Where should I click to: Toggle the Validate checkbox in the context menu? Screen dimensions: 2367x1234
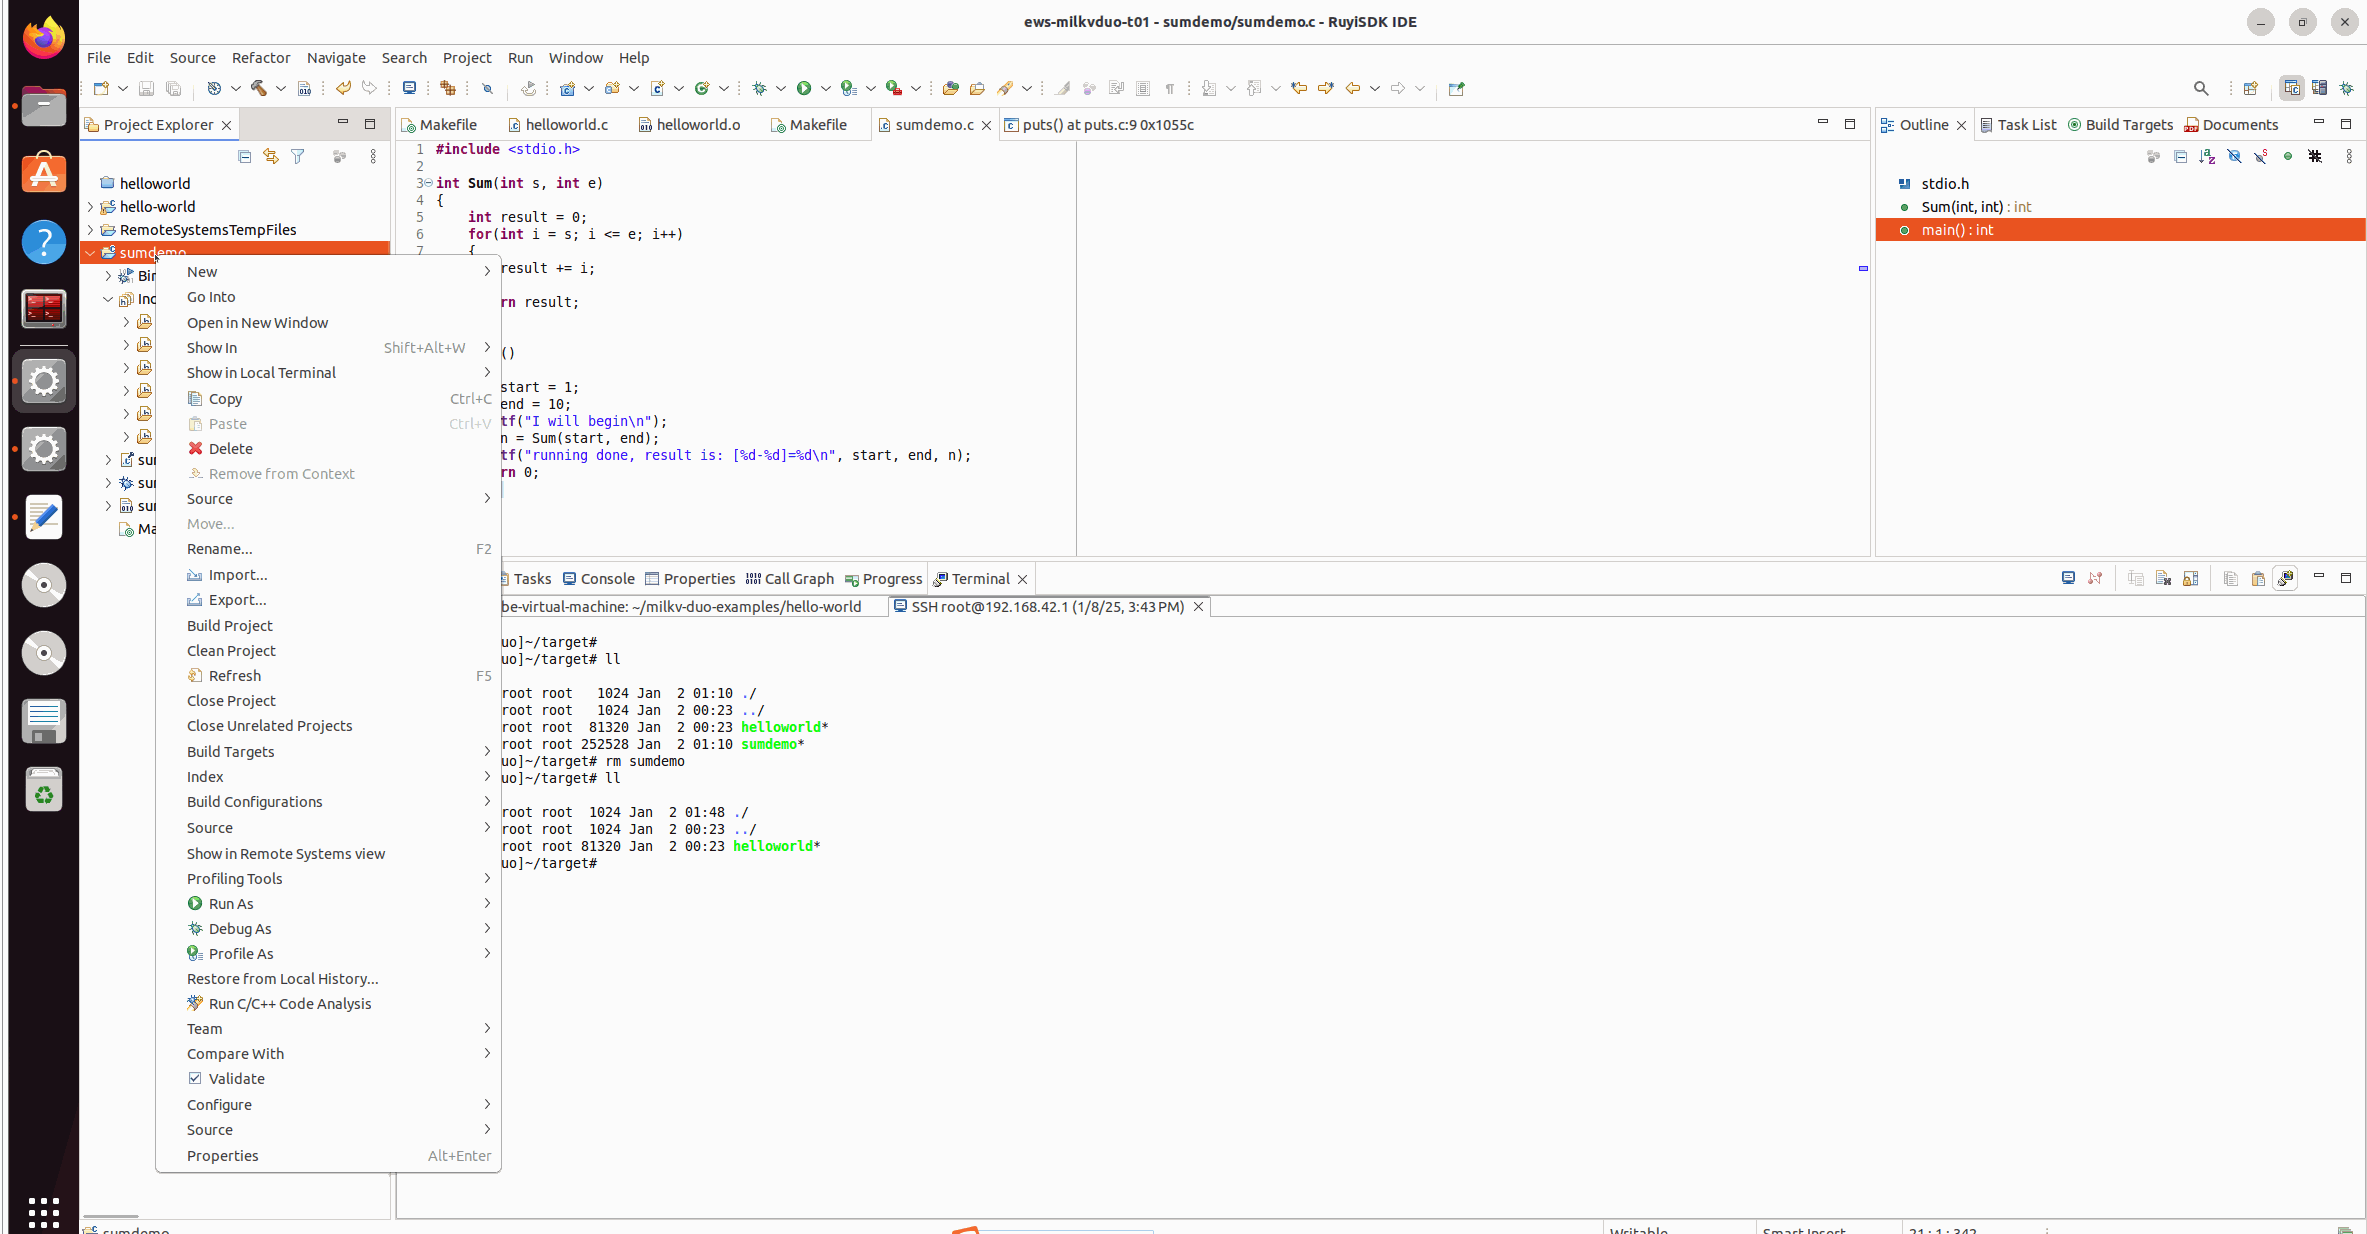[236, 1078]
